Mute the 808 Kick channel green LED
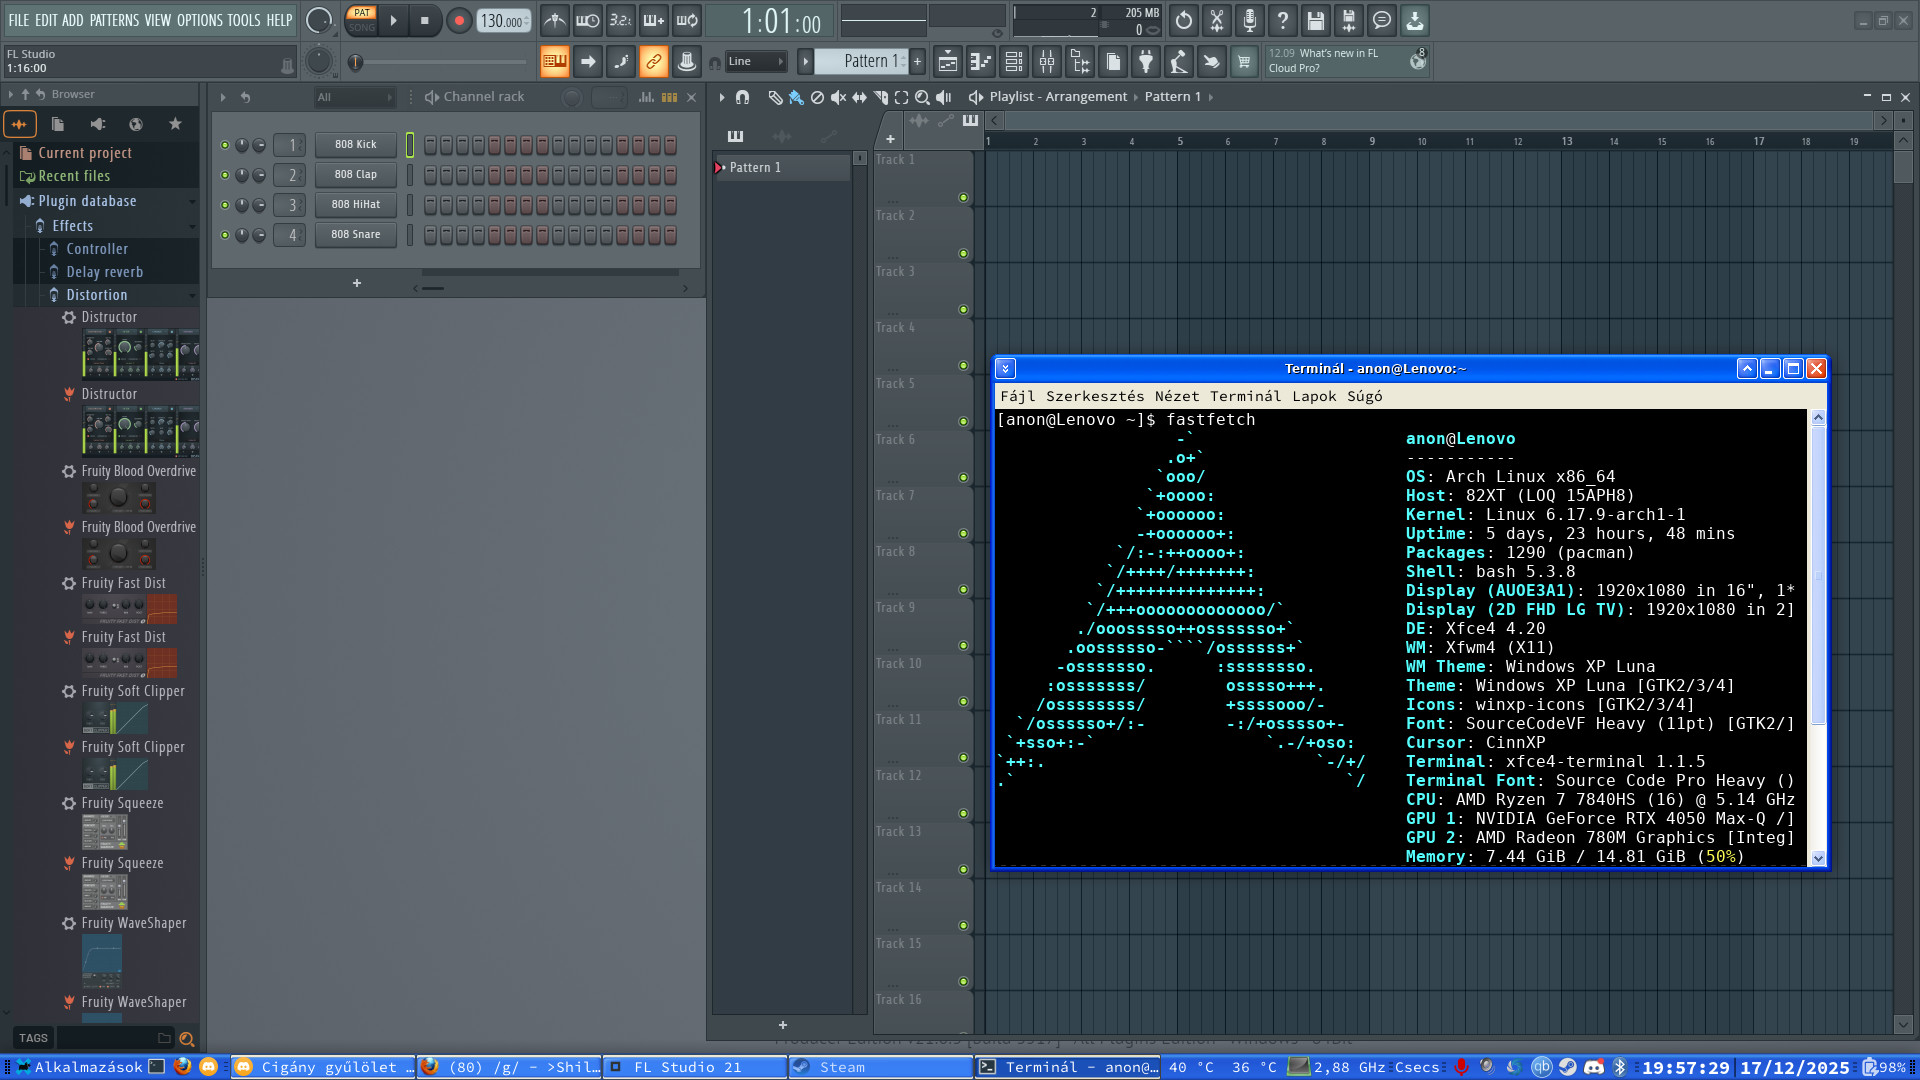The width and height of the screenshot is (1920, 1080). (x=225, y=145)
